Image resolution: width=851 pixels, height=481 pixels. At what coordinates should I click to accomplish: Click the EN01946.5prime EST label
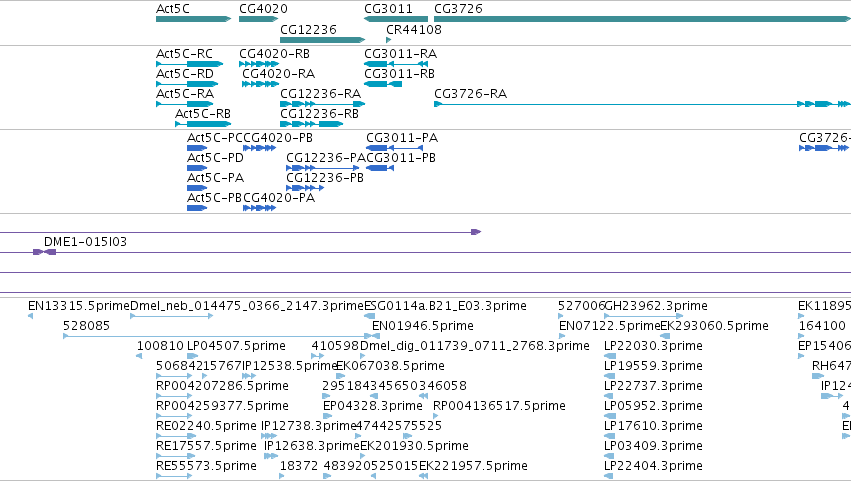(422, 326)
